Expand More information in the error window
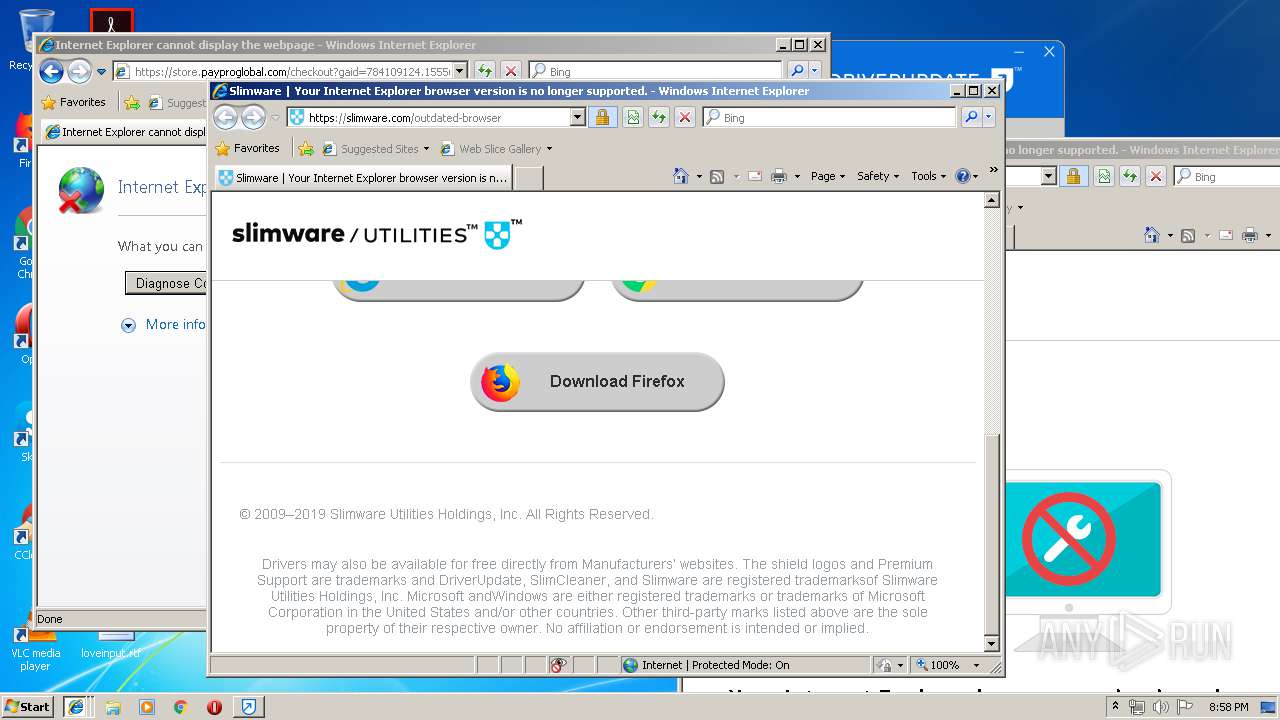Image resolution: width=1280 pixels, height=720 pixels. pos(165,324)
